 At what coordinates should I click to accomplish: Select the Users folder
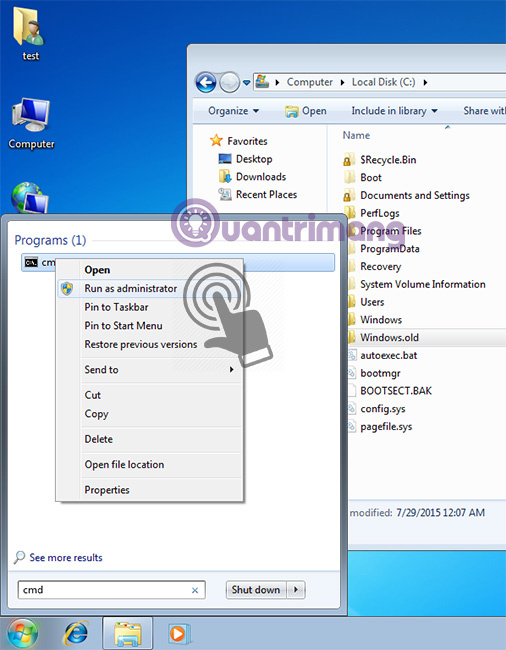(364, 302)
